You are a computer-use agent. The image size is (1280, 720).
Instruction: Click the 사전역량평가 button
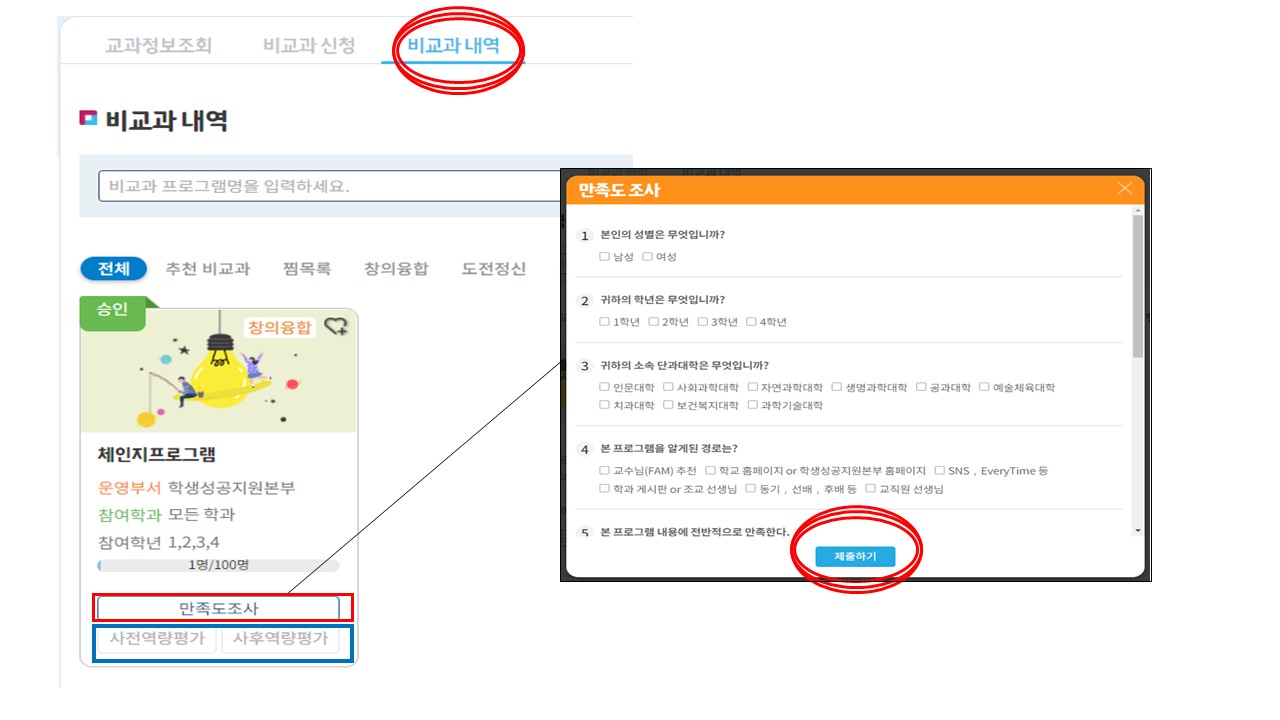[x=157, y=639]
